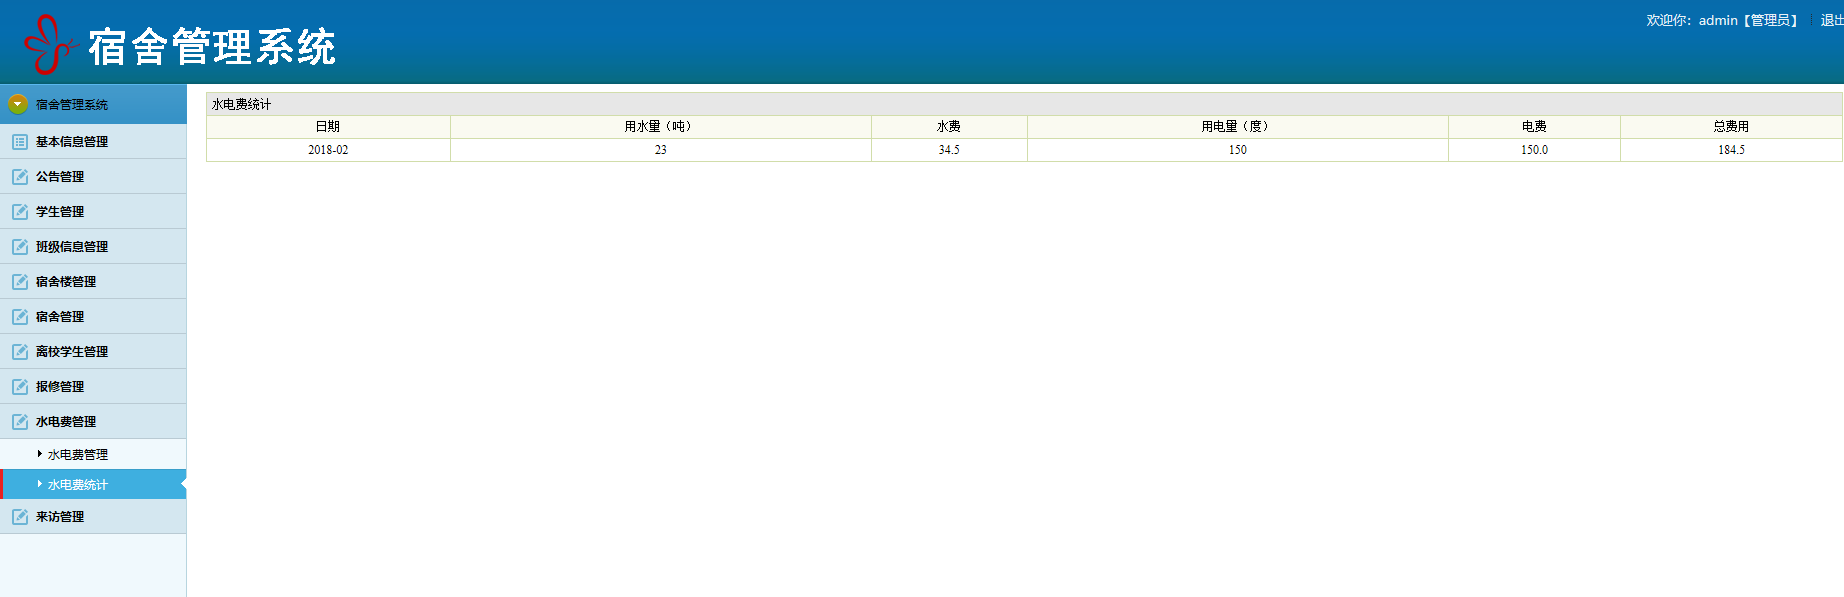Click the edit icon beside 水电费管理 parent
This screenshot has width=1844, height=597.
pos(20,422)
